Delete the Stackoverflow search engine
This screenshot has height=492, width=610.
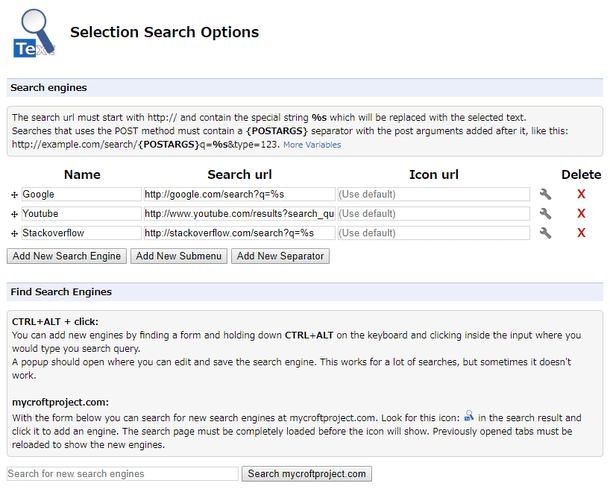pyautogui.click(x=581, y=233)
